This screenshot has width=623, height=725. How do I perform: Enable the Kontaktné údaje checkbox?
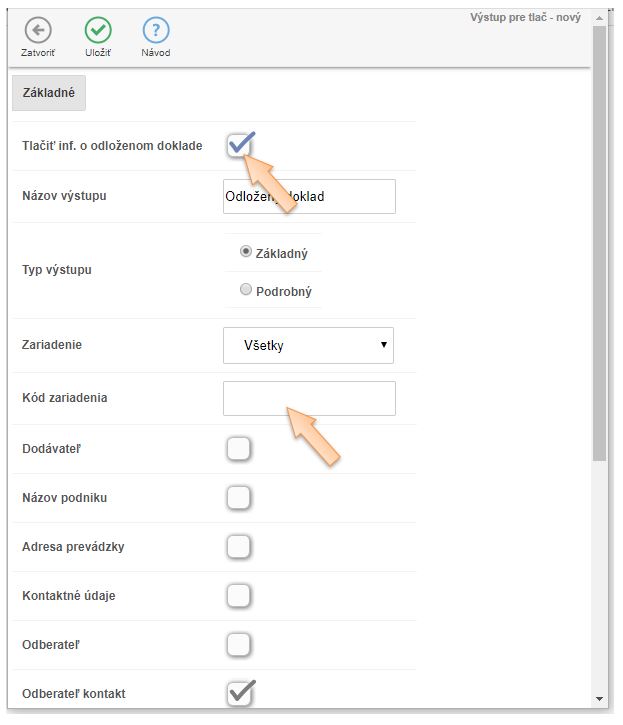pos(238,595)
